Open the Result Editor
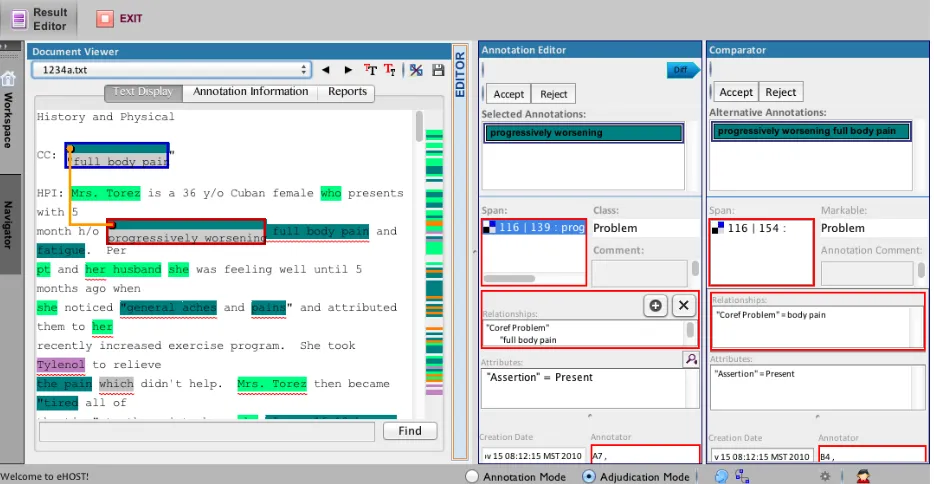 click(x=39, y=19)
